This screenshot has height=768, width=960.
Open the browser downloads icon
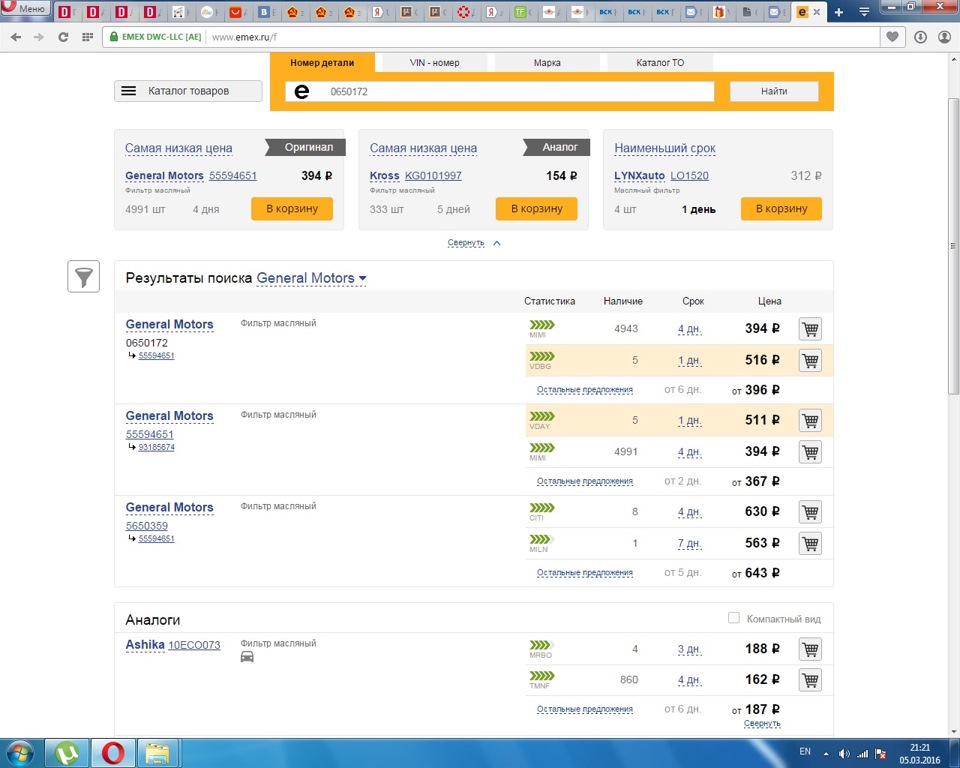(x=920, y=37)
